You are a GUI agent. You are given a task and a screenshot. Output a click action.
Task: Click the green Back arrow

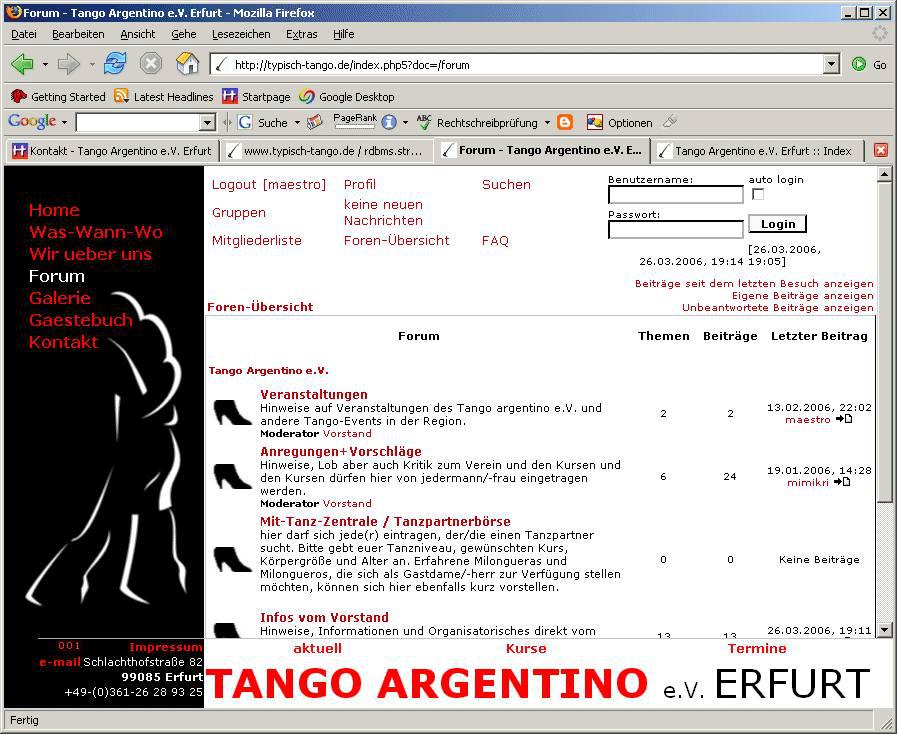(22, 64)
